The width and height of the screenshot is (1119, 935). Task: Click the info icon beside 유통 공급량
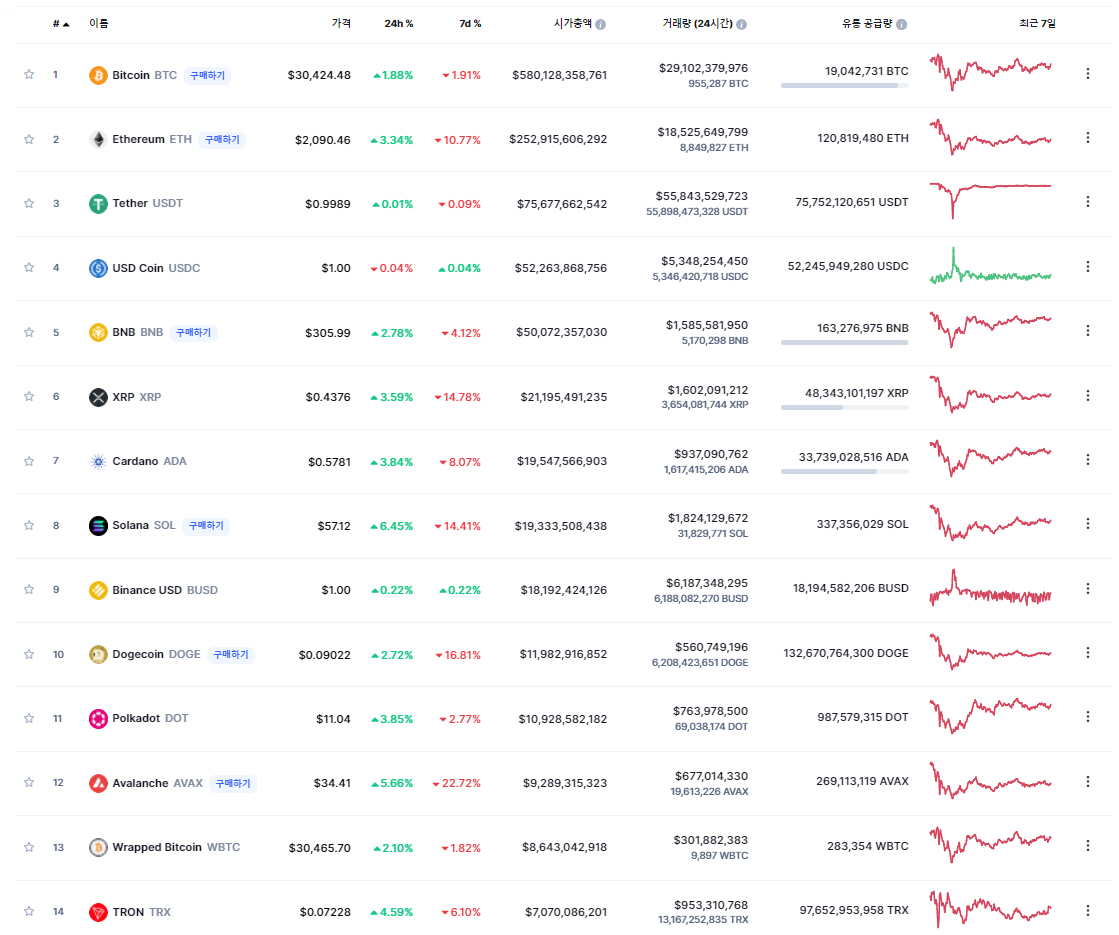[x=902, y=24]
